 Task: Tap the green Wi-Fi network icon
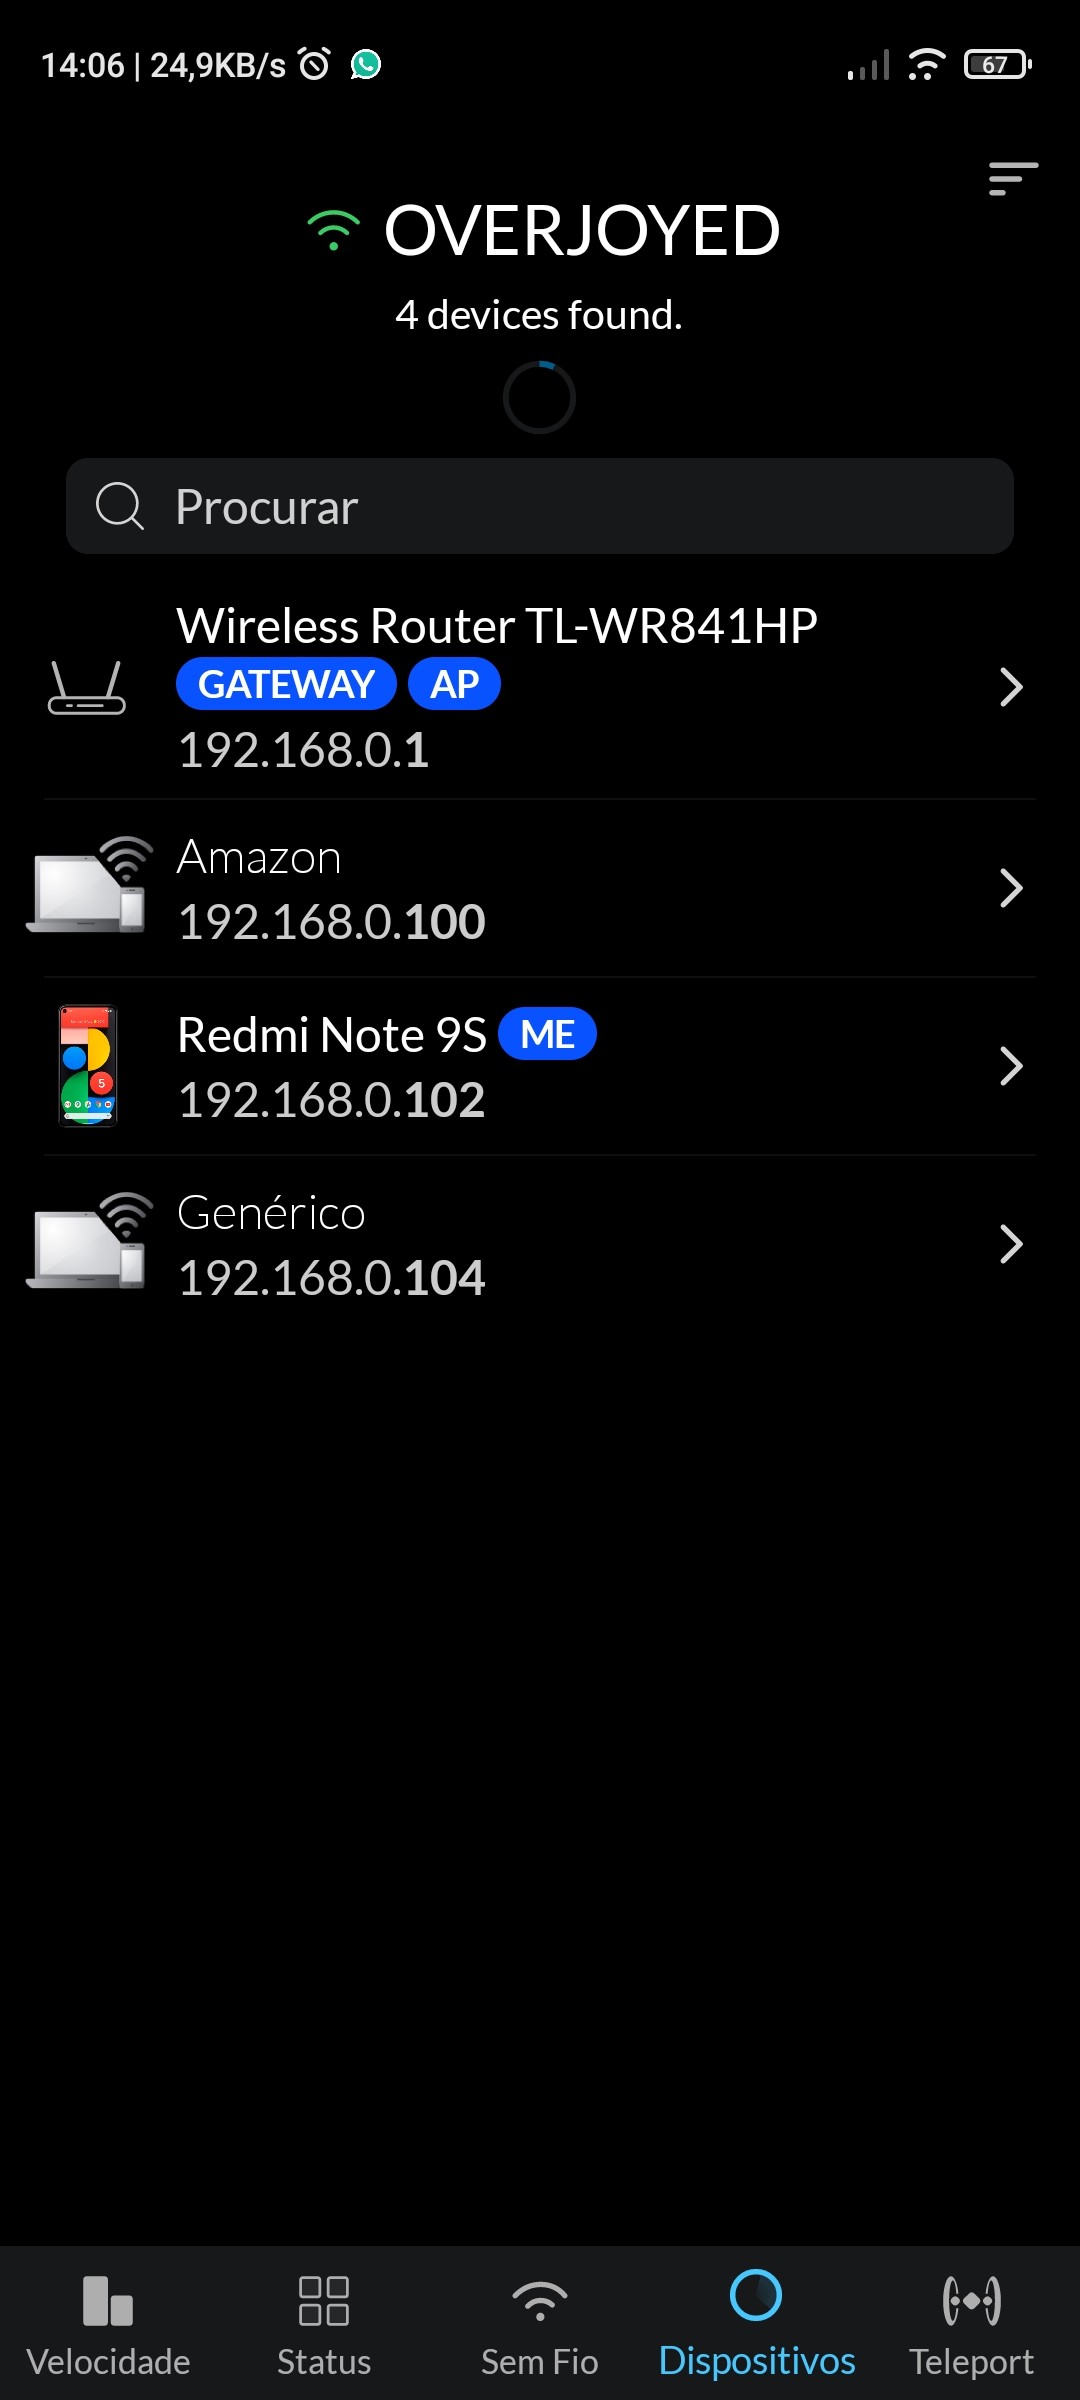pos(333,231)
